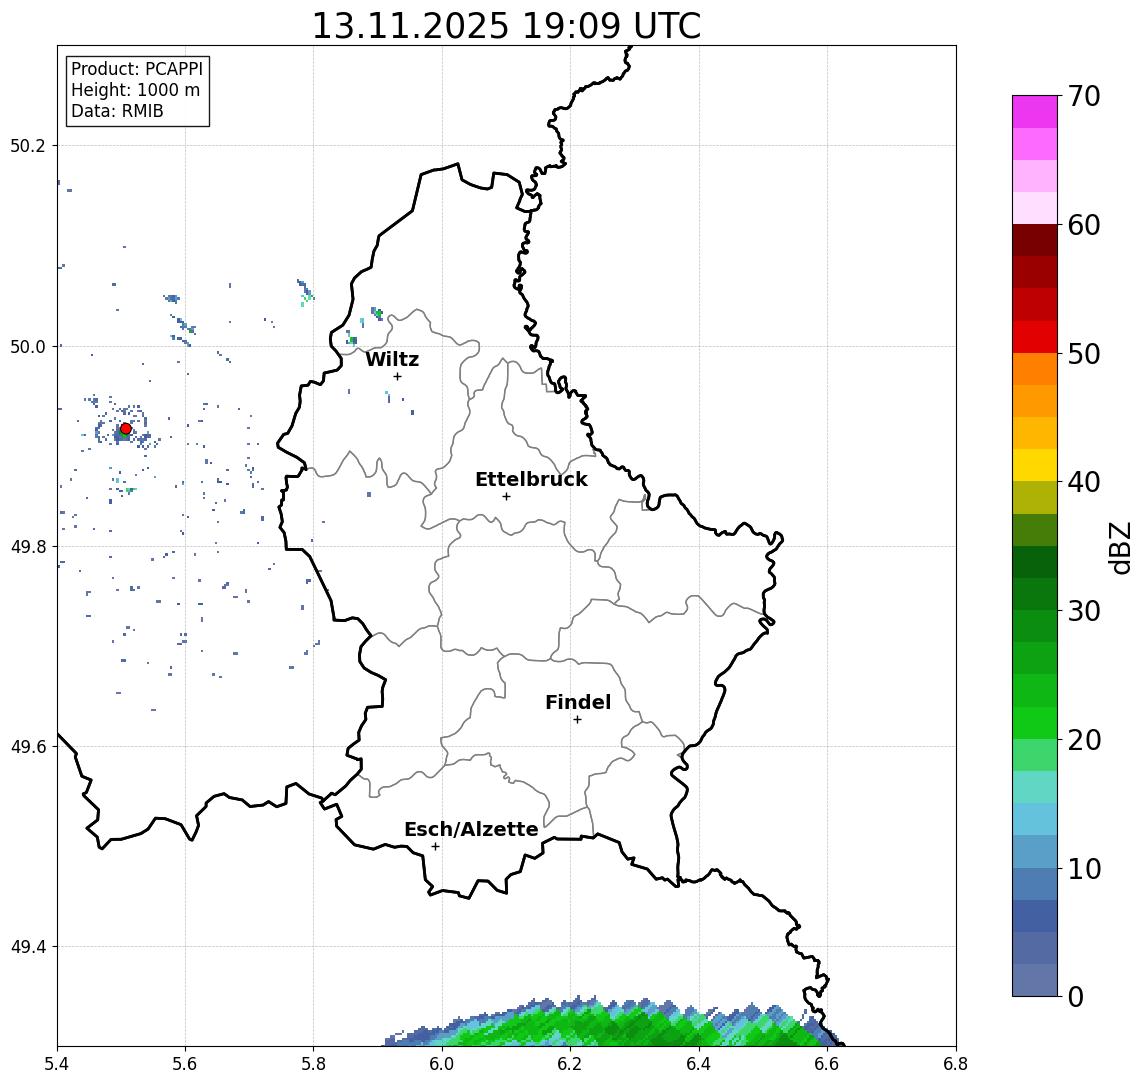This screenshot has height=1084, width=1145.
Task: Click the longitude tick label 6.4
Action: 699,1064
